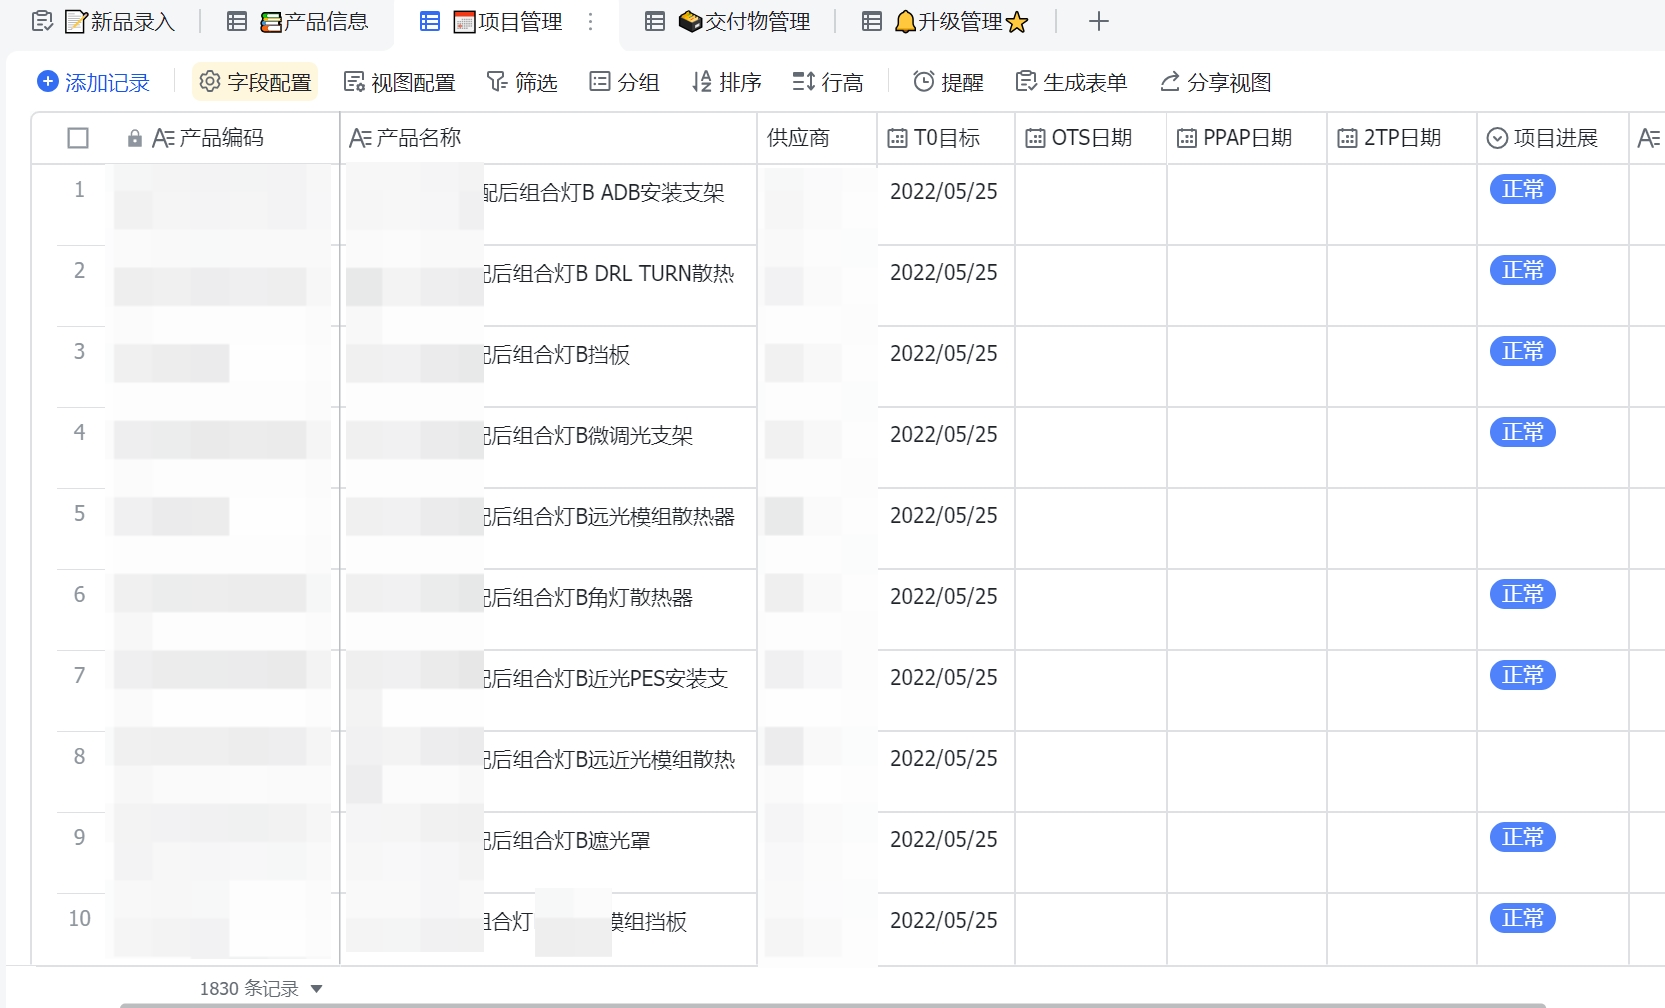Adjust 行高 row height
This screenshot has height=1008, width=1665.
(828, 82)
